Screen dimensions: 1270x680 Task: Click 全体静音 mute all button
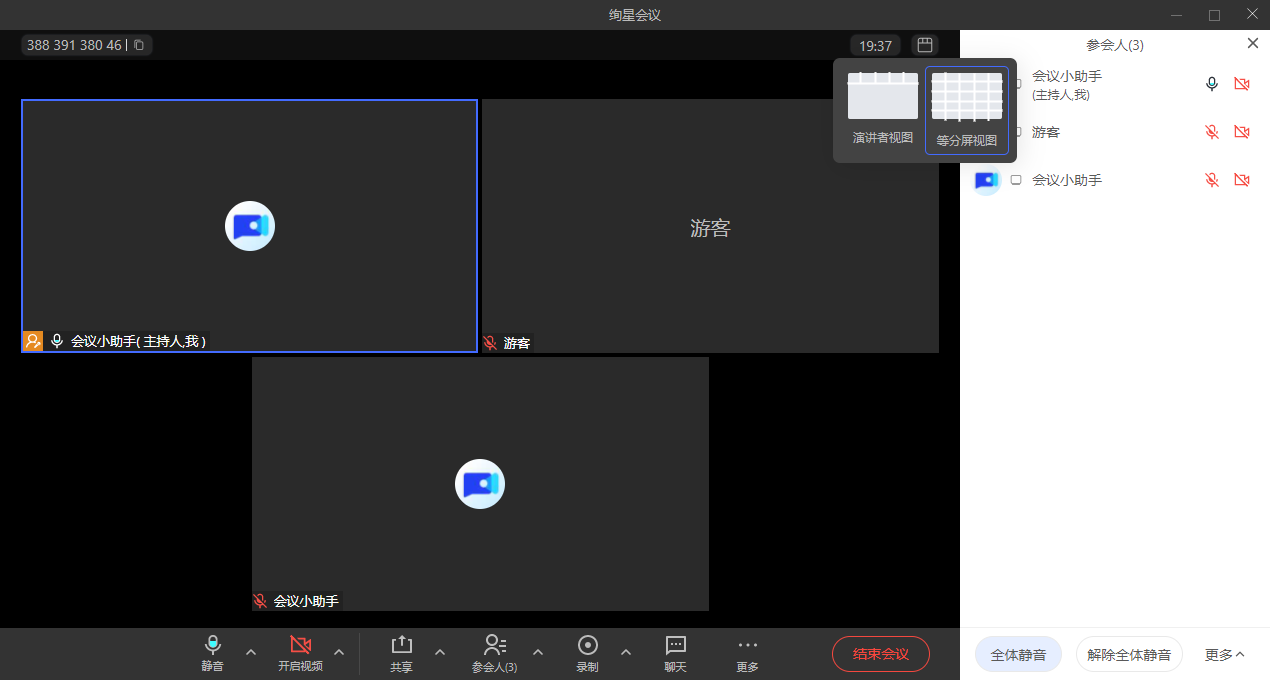[x=1018, y=655]
